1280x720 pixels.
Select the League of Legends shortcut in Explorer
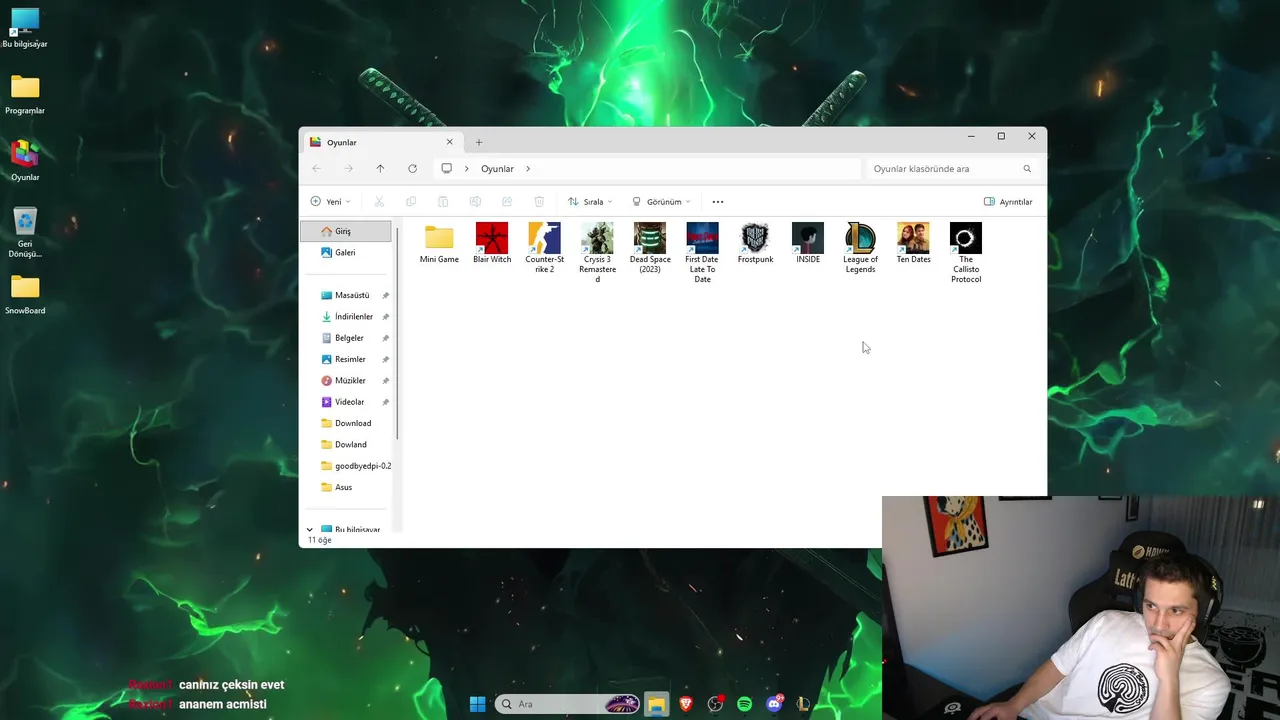[860, 248]
